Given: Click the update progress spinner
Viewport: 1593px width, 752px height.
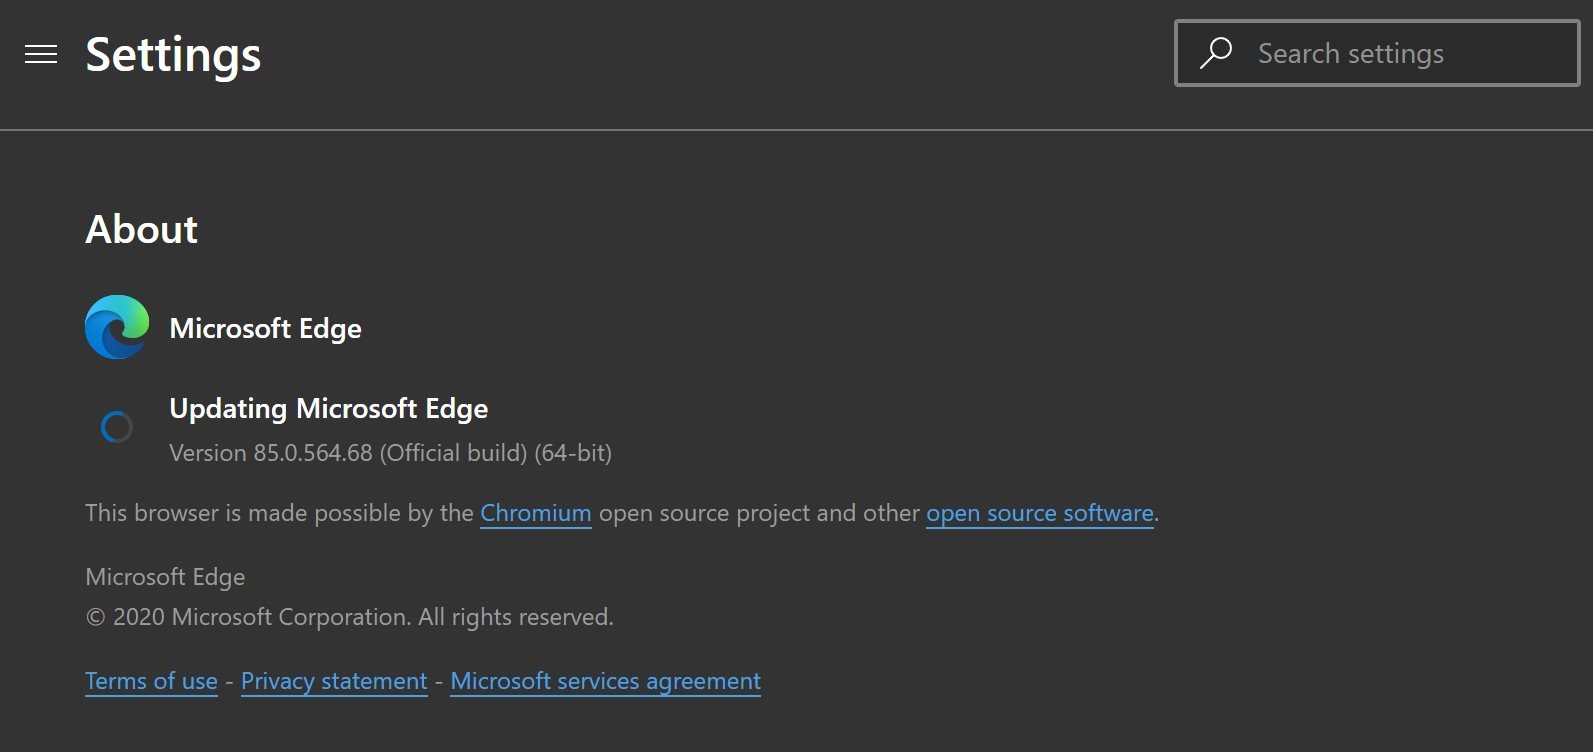Looking at the screenshot, I should pos(117,427).
